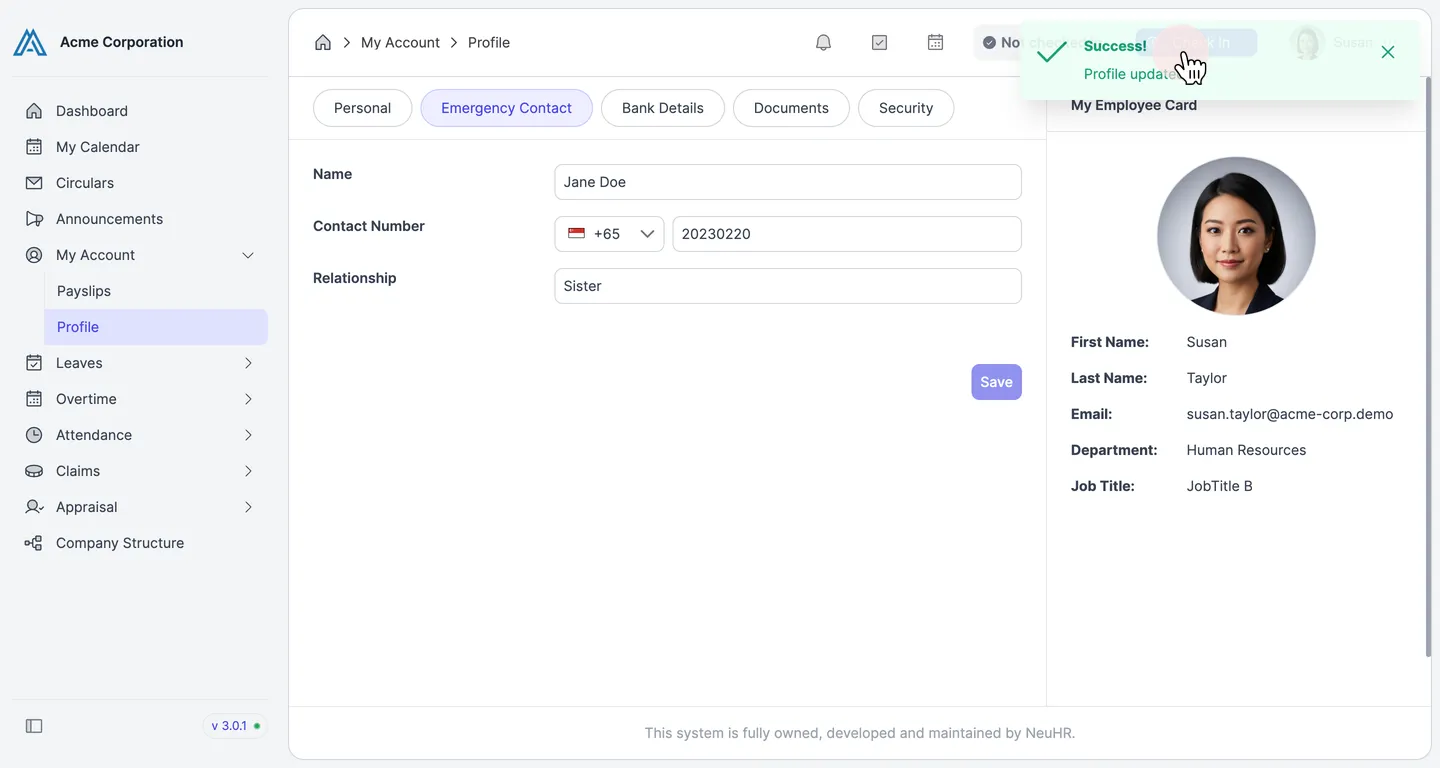This screenshot has height=768, width=1440.
Task: Click the Relationship input field
Action: click(x=788, y=286)
